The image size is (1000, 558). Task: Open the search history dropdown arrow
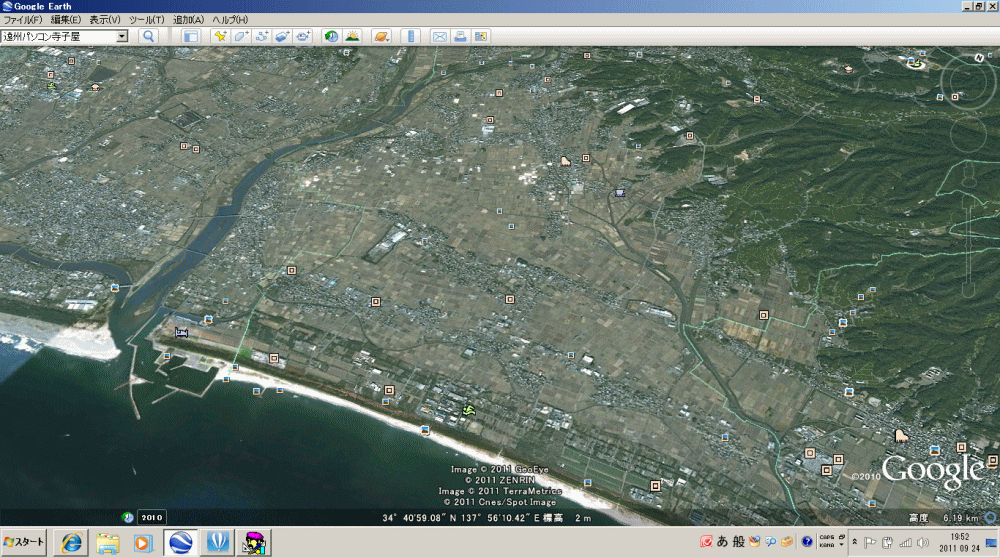[122, 36]
